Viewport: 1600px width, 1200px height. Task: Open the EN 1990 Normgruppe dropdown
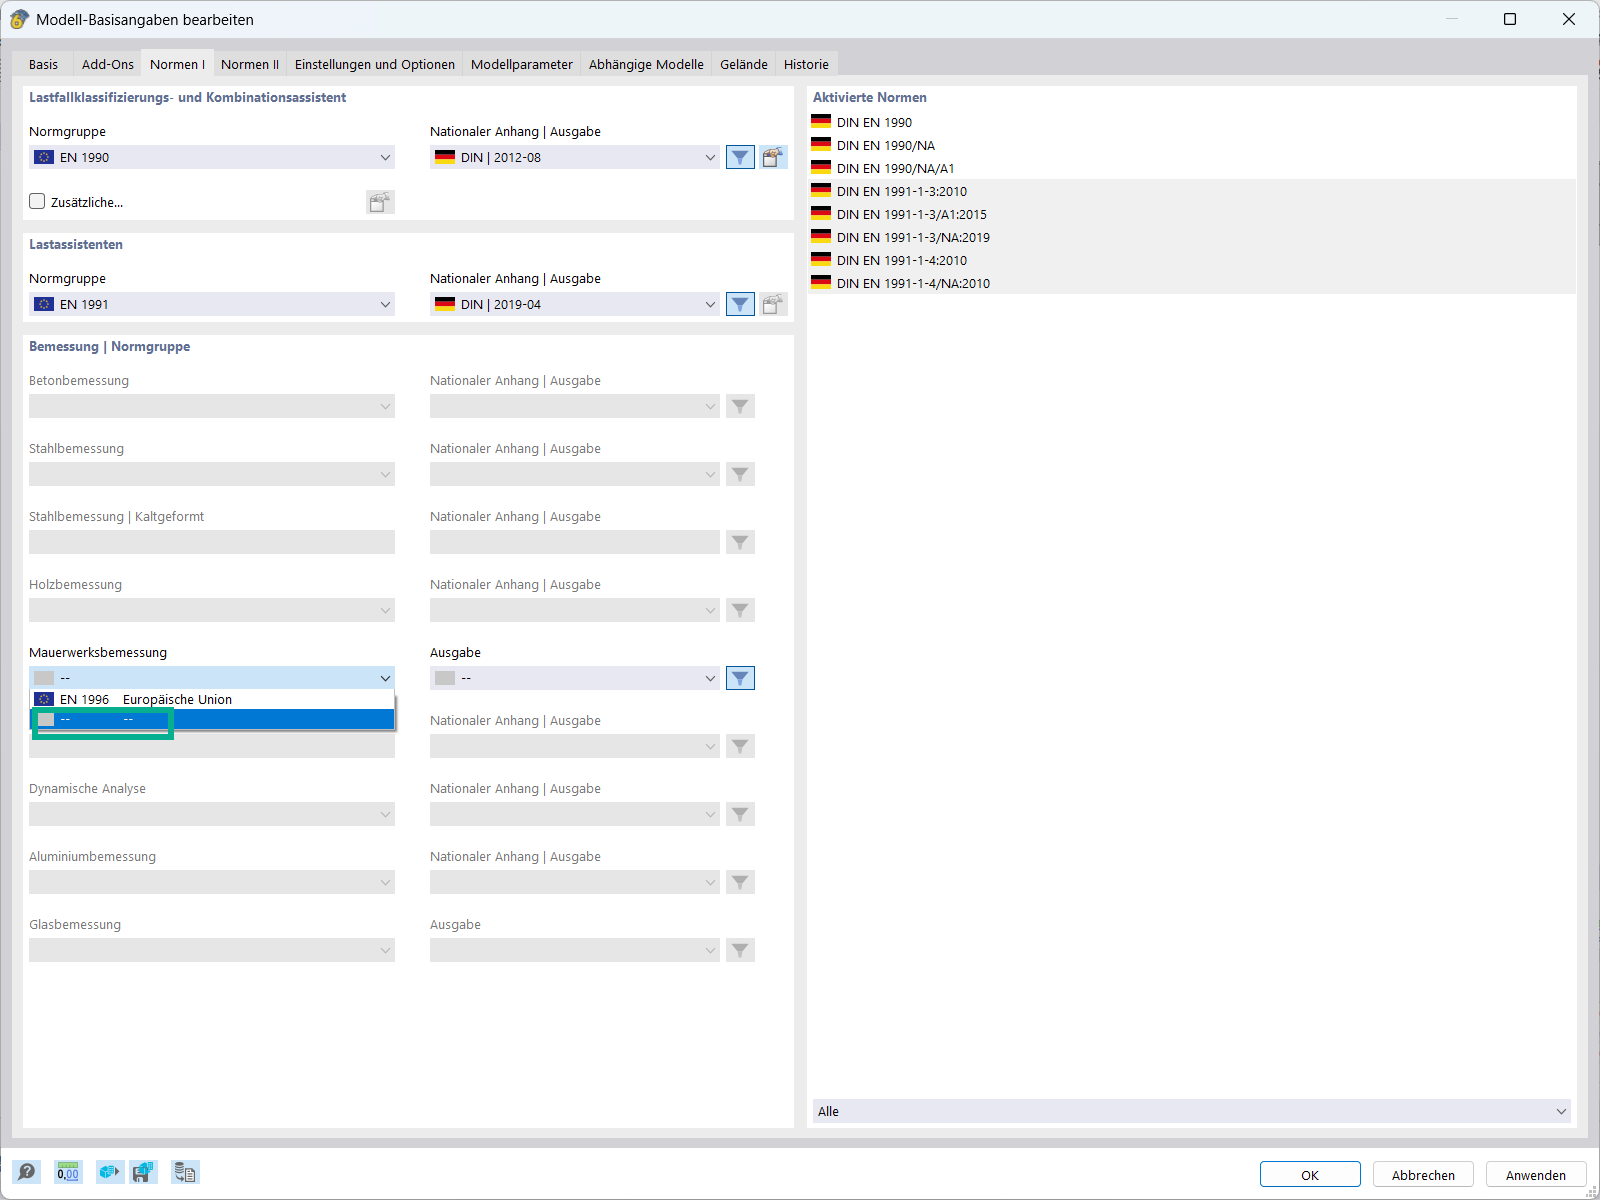coord(212,157)
